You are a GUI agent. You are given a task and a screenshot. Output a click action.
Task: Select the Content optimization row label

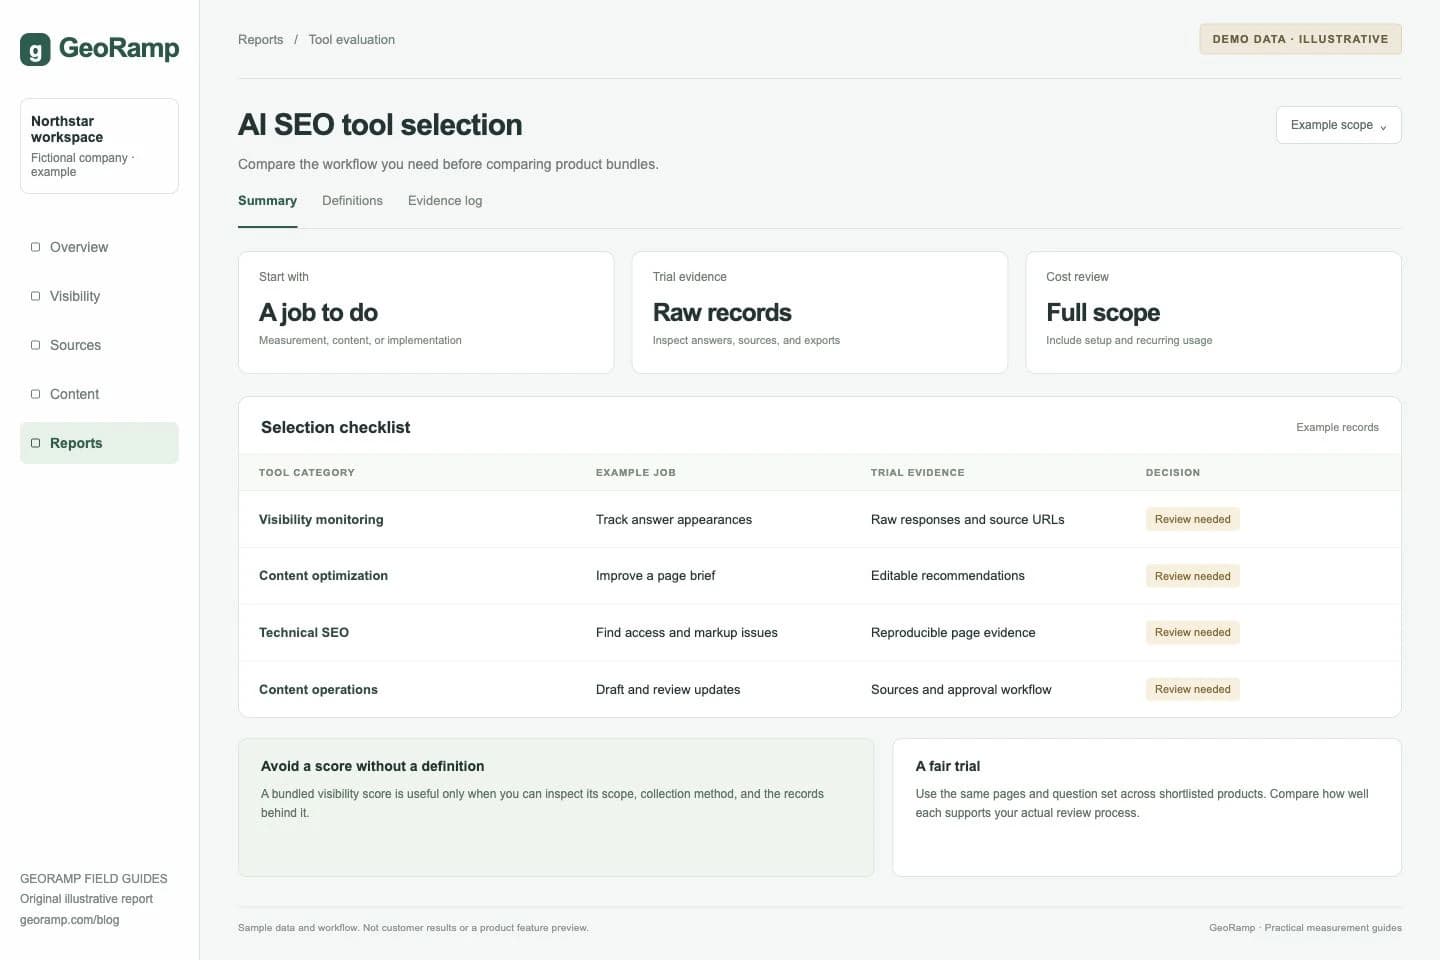coord(323,576)
